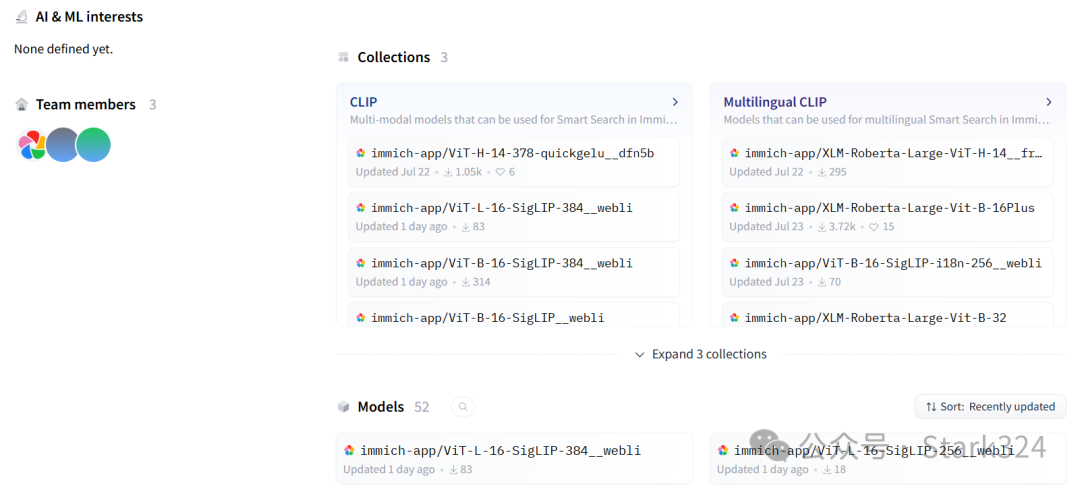Click the 3.72k downloads count
Viewport: 1080px width, 490px height.
click(x=843, y=226)
